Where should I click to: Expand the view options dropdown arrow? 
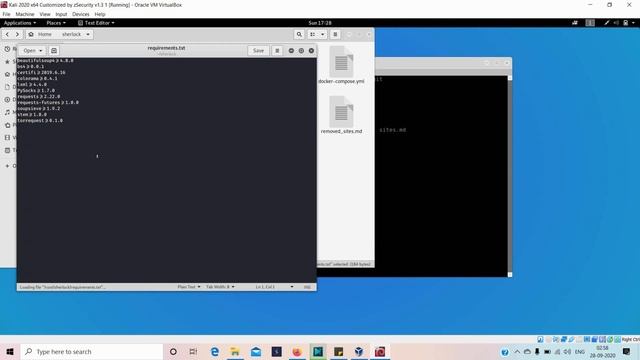click(322, 34)
